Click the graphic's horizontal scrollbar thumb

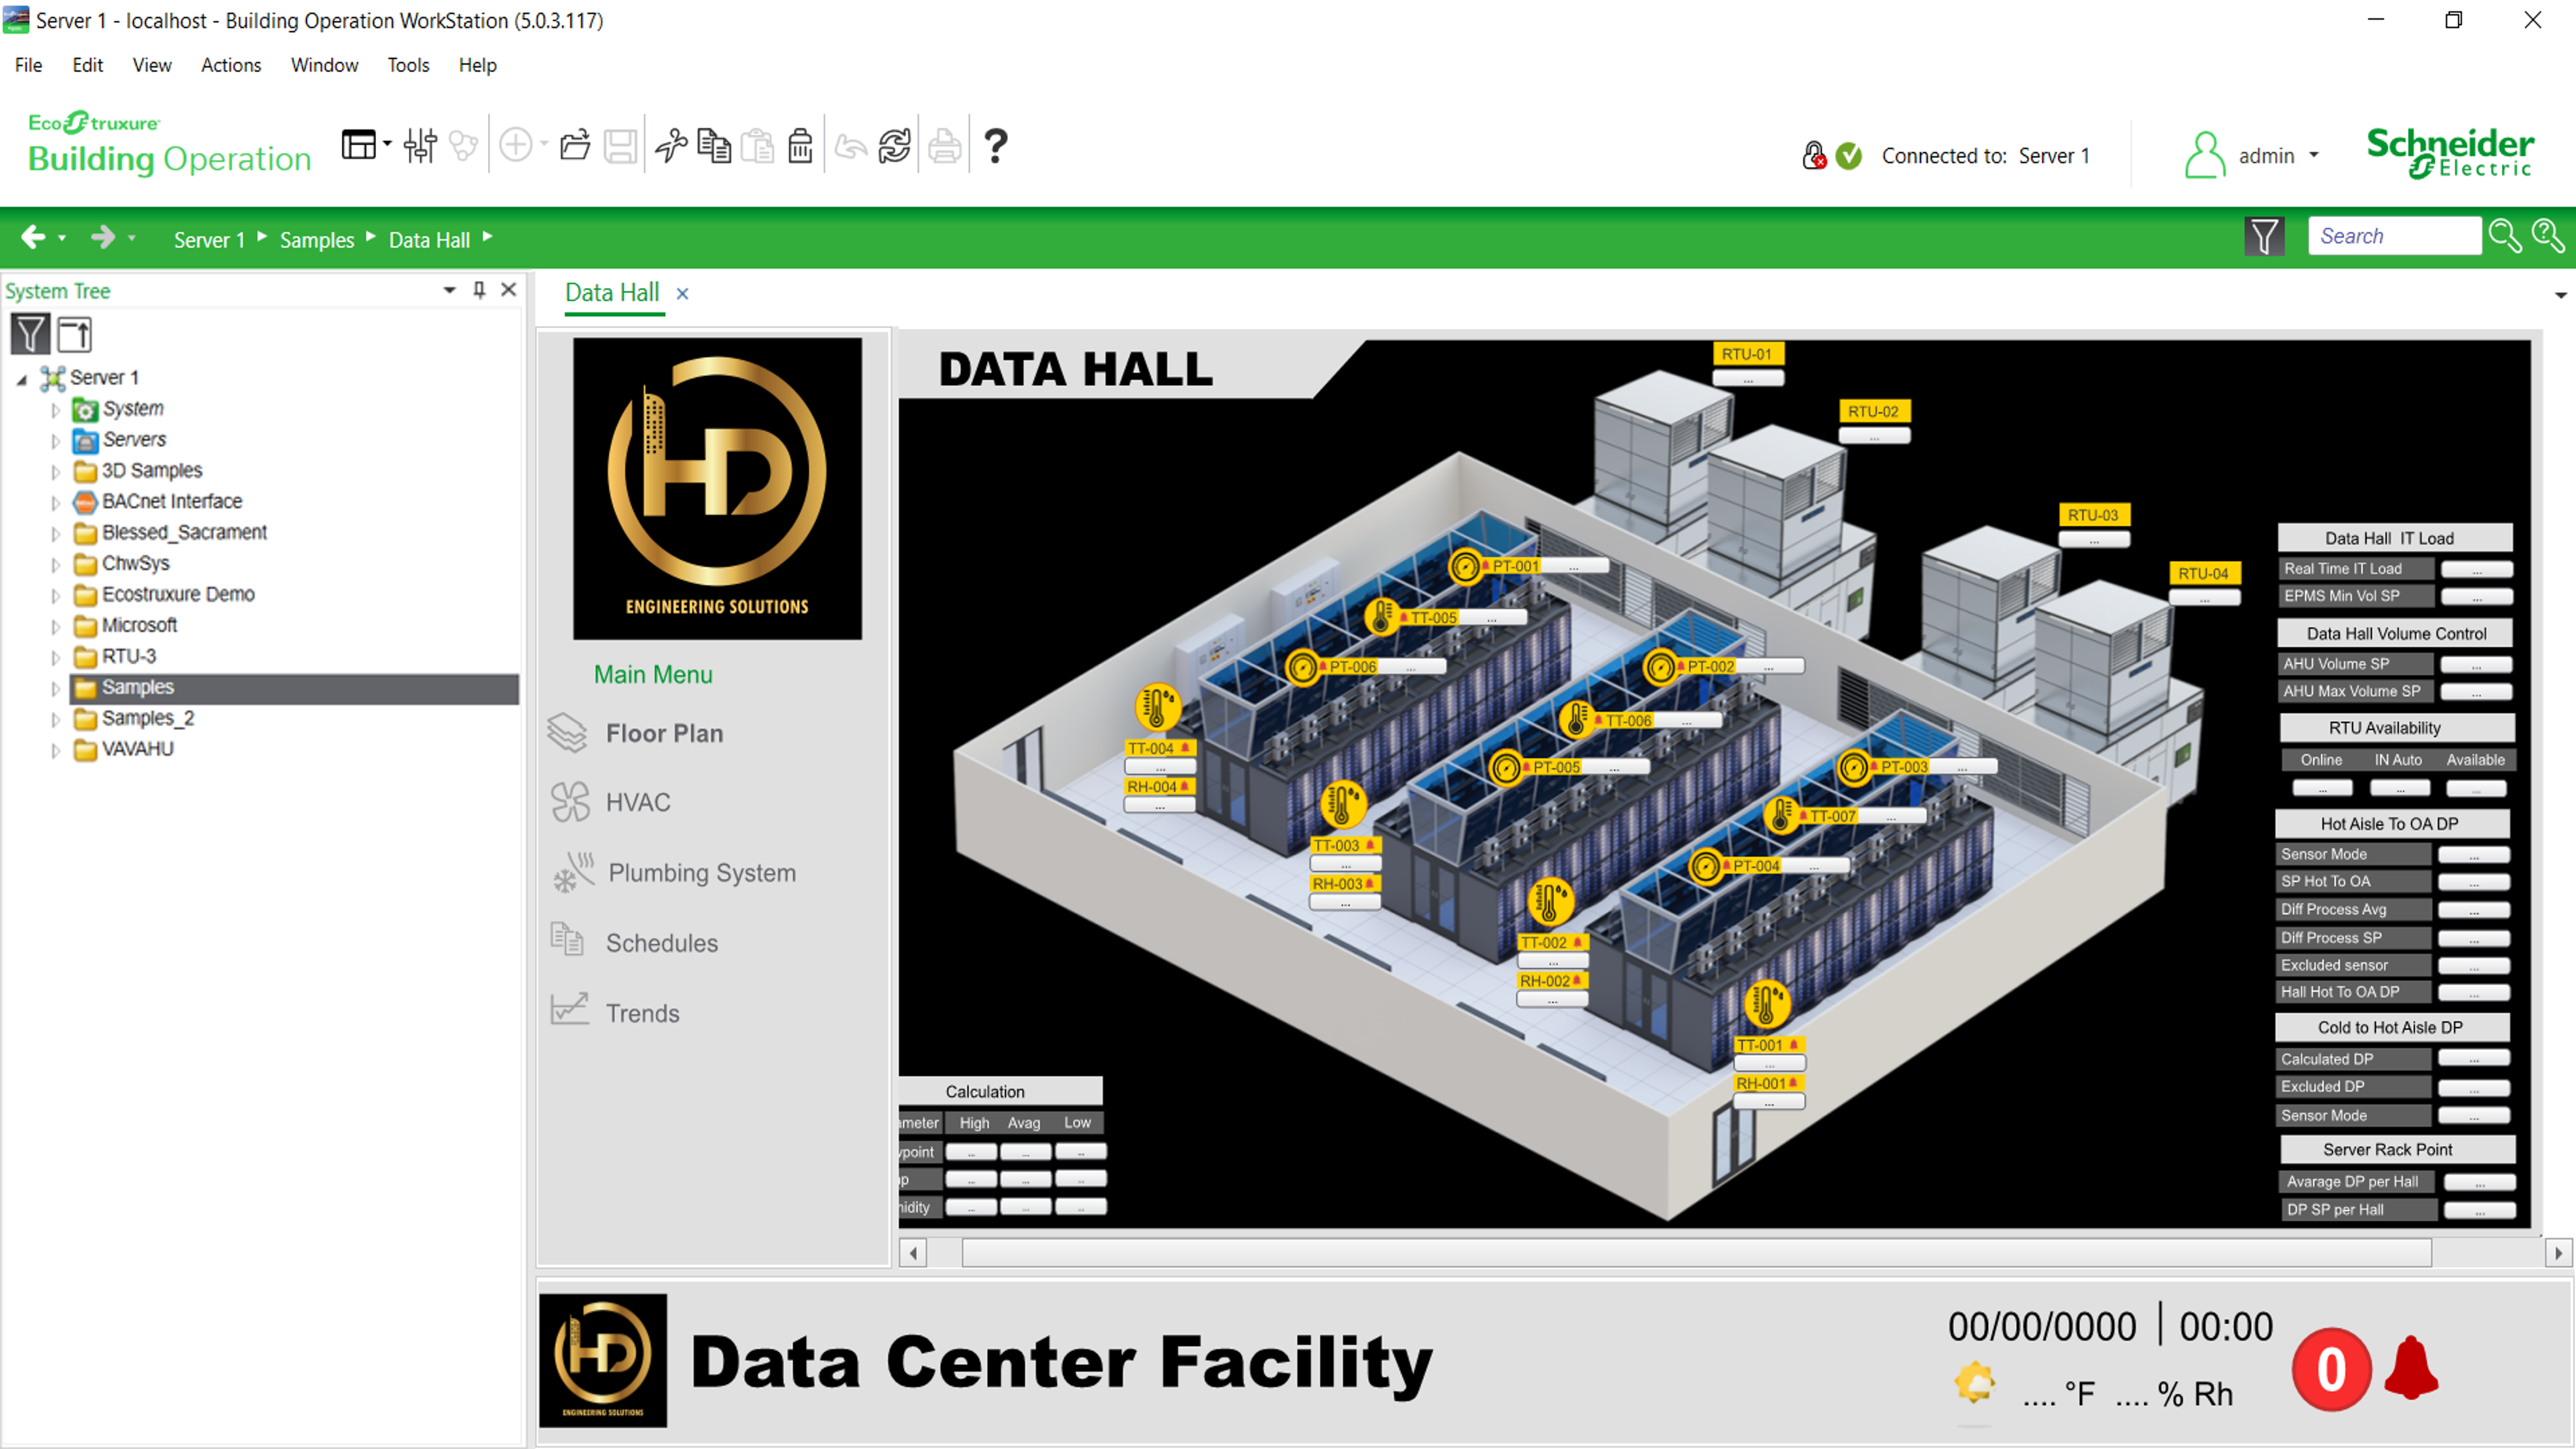1695,1252
